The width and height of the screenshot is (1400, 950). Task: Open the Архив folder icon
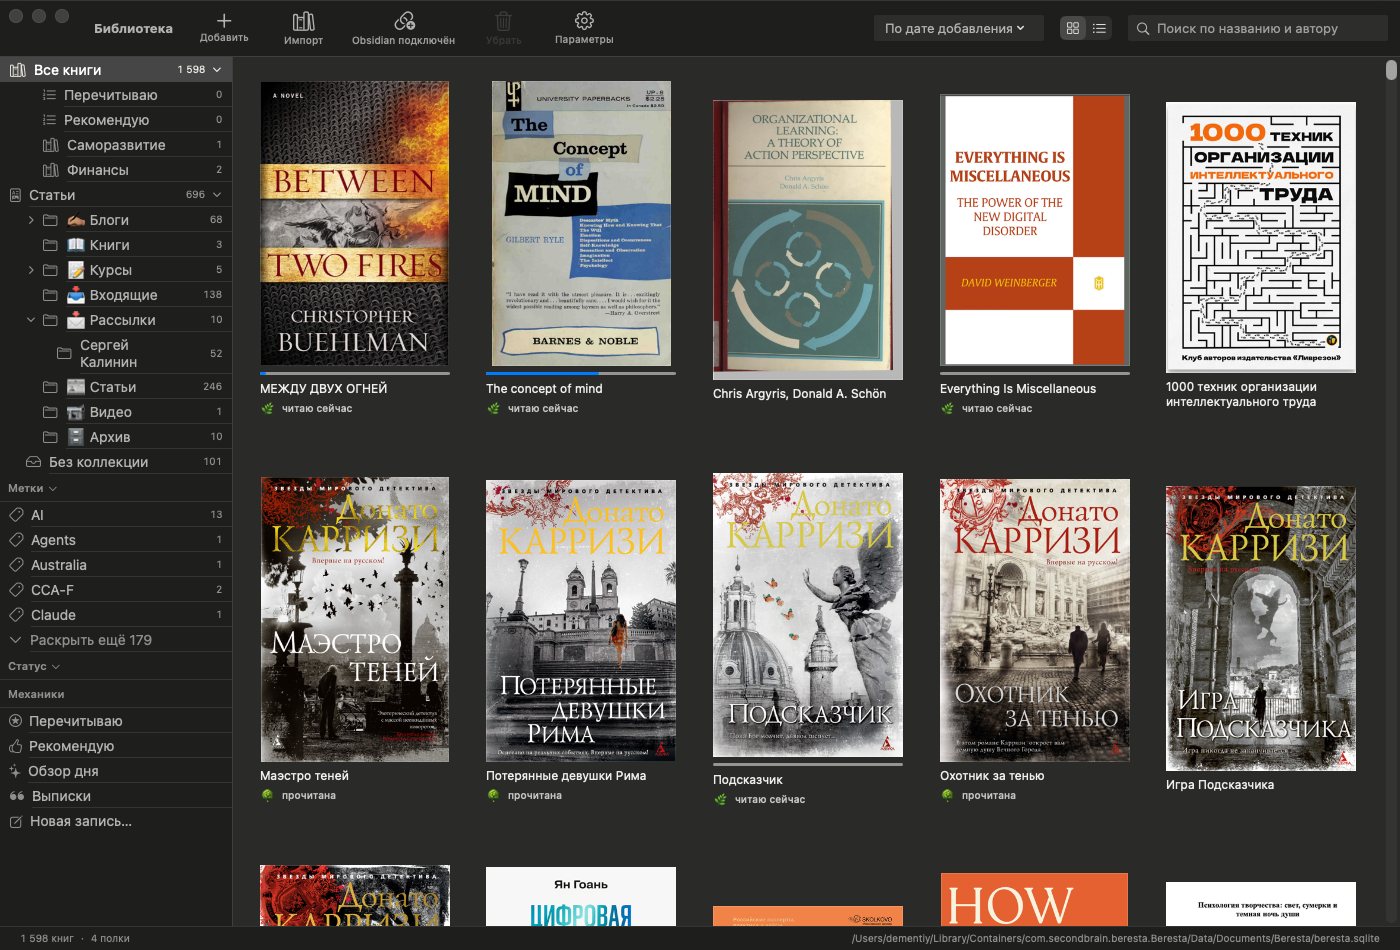(50, 437)
